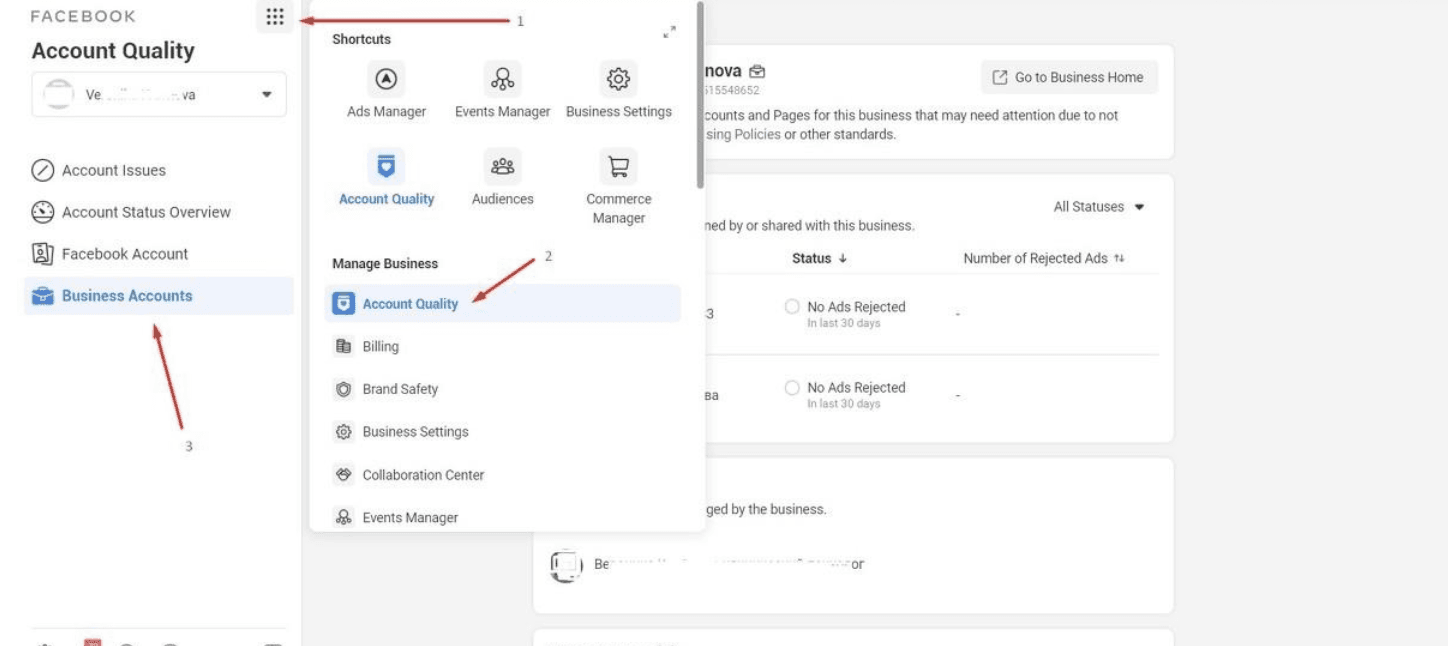Open Brand Safety menu entry
This screenshot has height=646, width=1448.
(x=503, y=389)
